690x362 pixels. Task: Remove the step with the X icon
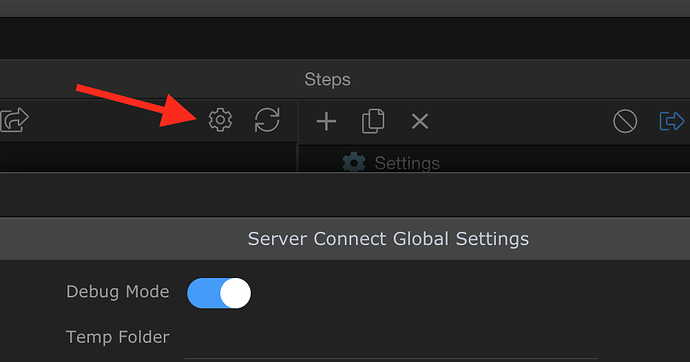[420, 121]
